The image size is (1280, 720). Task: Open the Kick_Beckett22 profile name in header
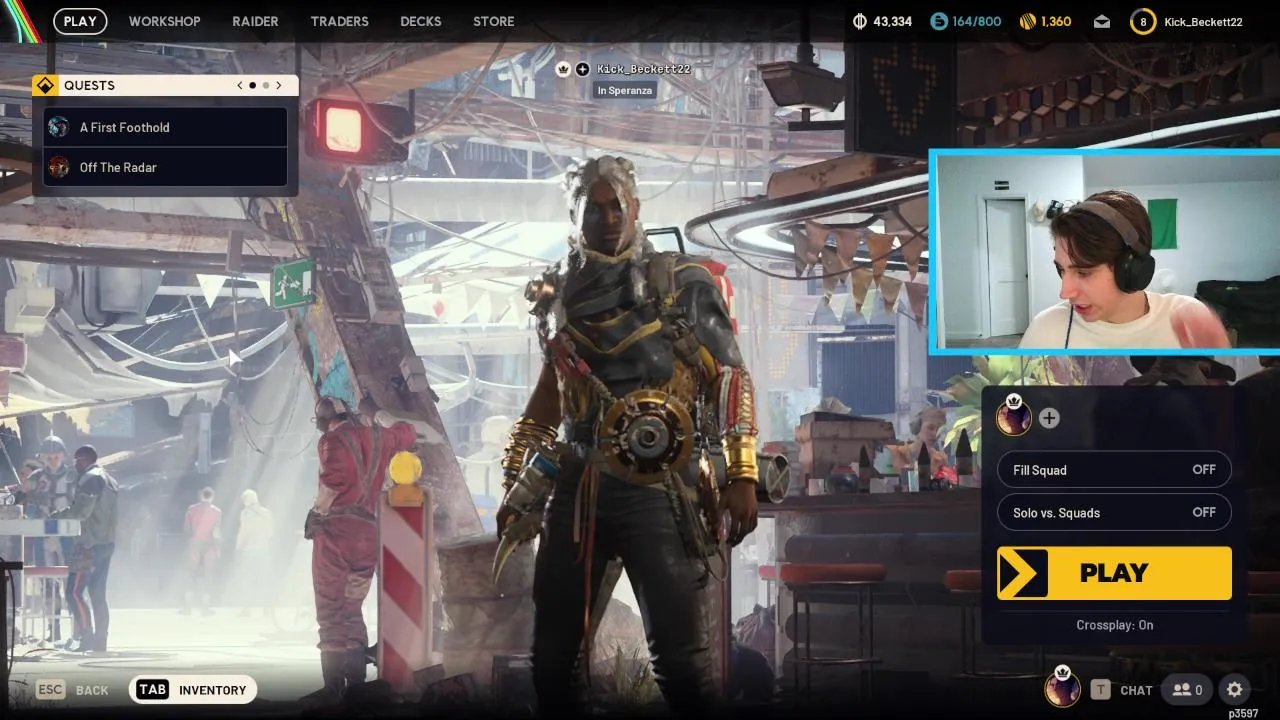click(1203, 21)
